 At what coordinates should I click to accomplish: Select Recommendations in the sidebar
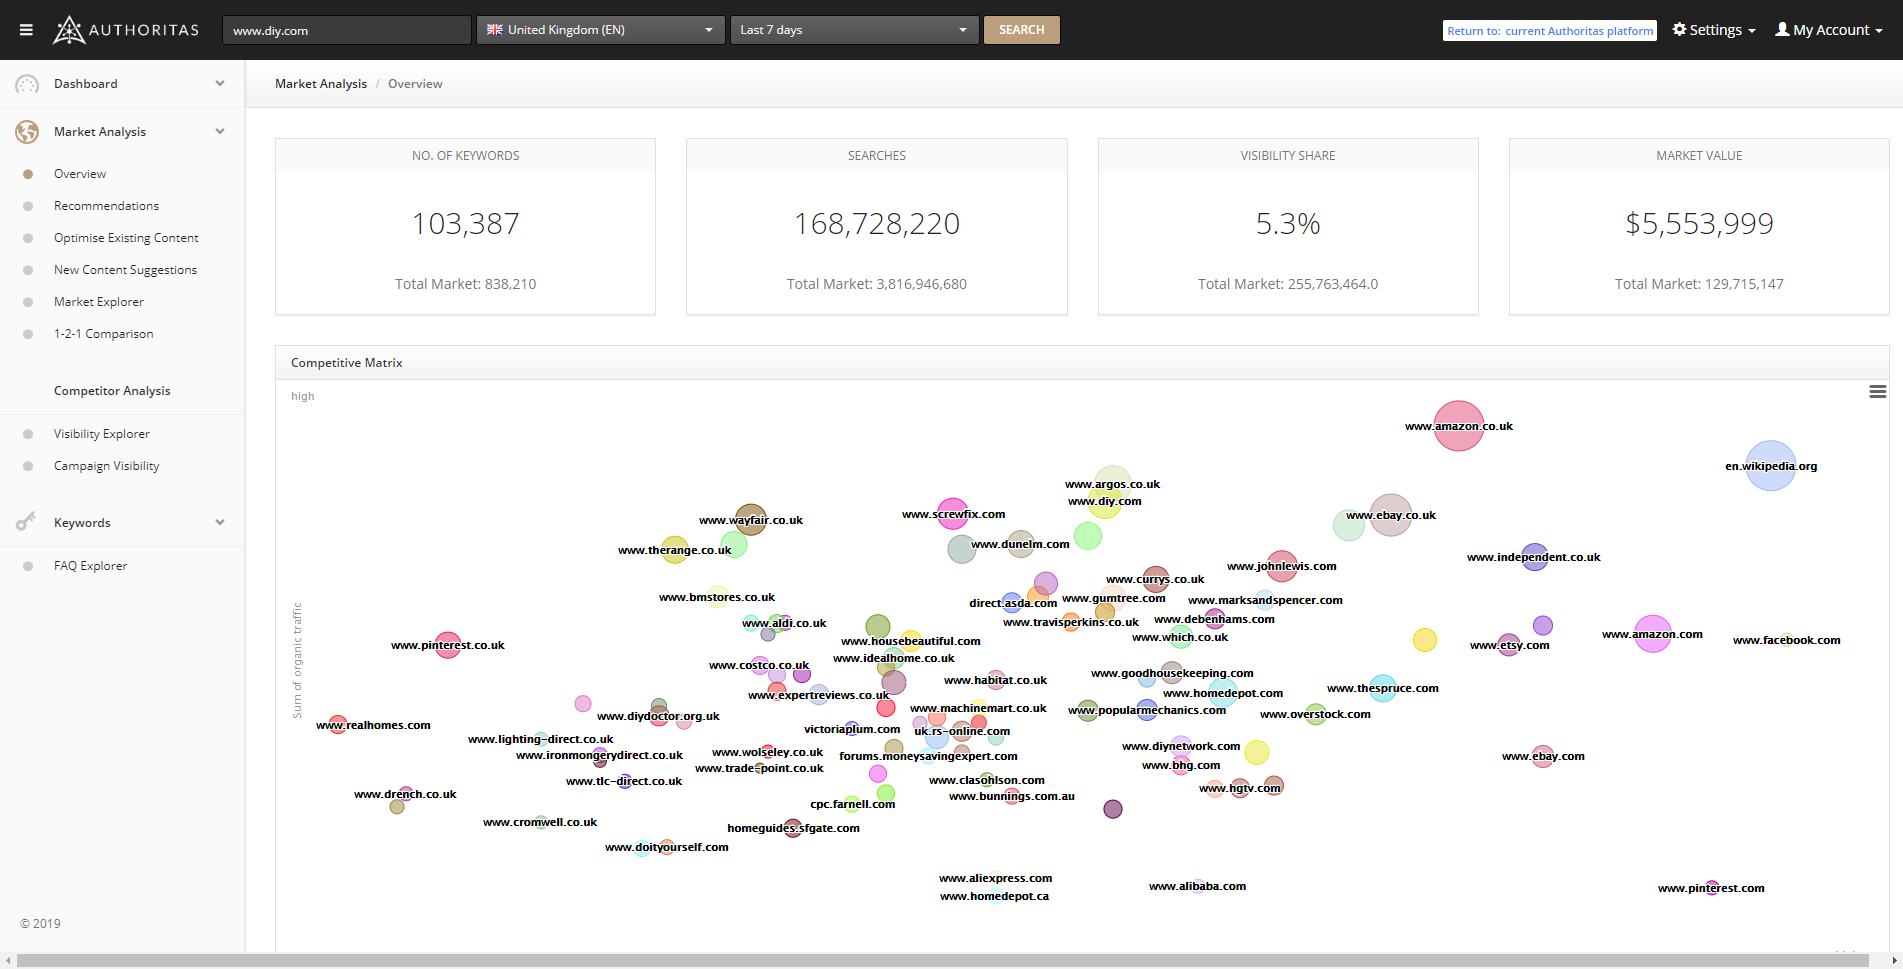tap(106, 206)
